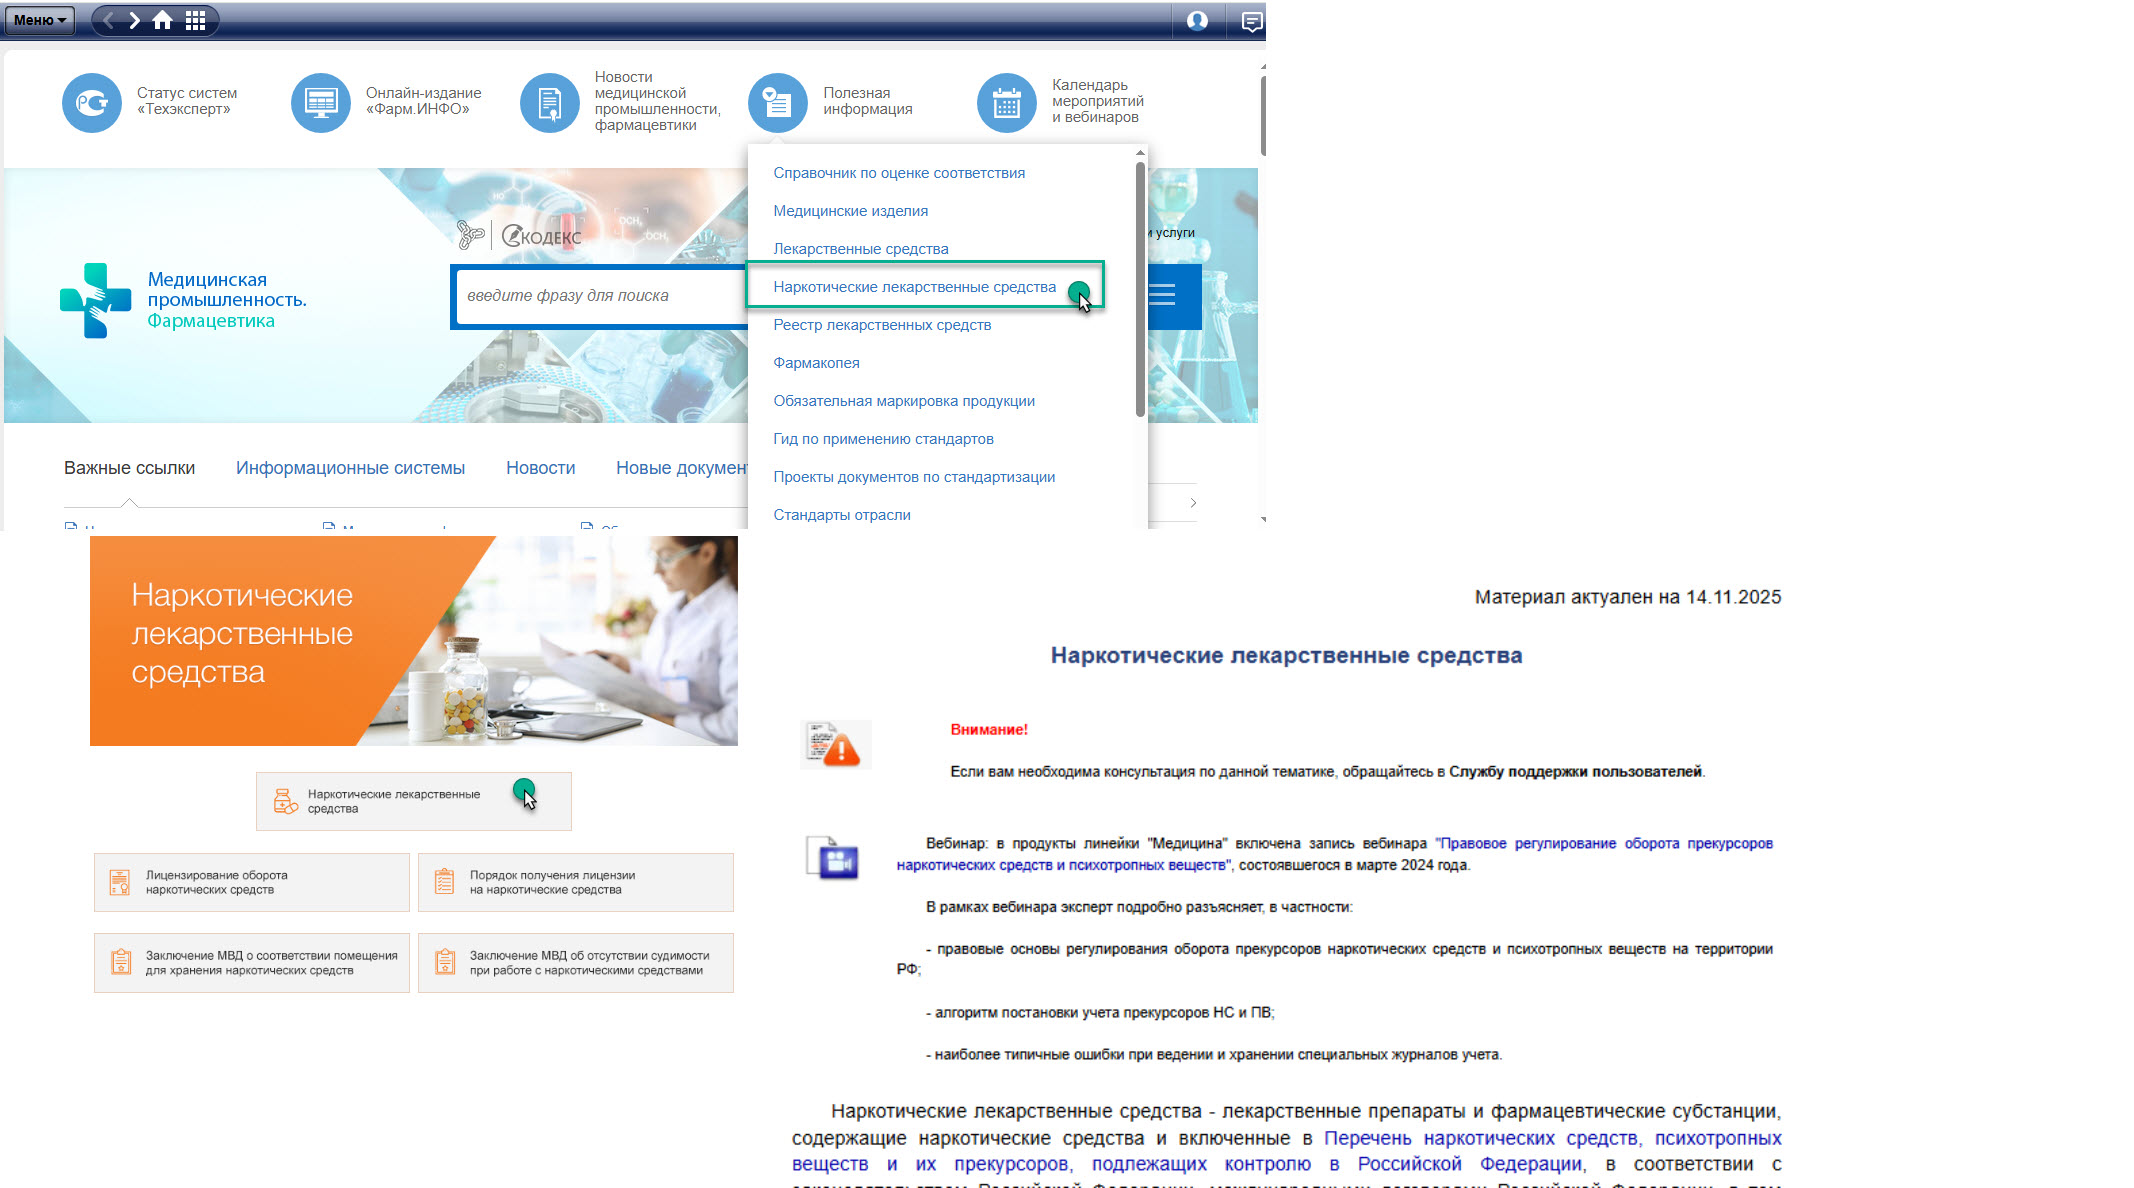The height and width of the screenshot is (1188, 2134).
Task: Click Лицензирование оборота наркотических средств button
Action: 251,882
